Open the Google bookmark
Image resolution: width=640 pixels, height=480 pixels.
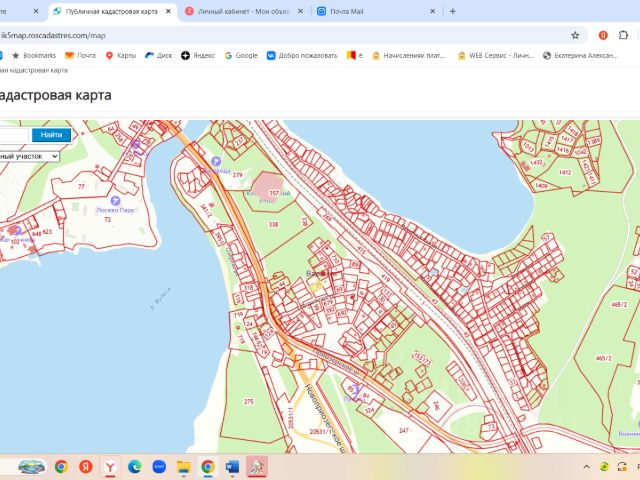[x=240, y=56]
